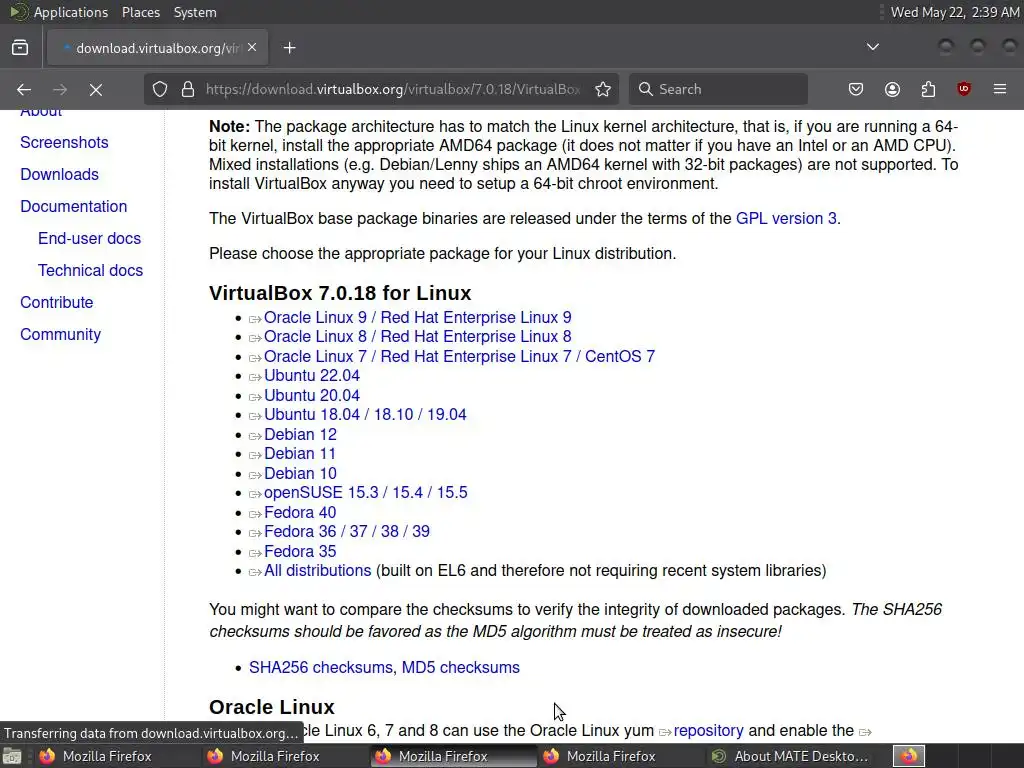Click the Oracle Linux heading
1024x768 pixels.
click(x=272, y=707)
